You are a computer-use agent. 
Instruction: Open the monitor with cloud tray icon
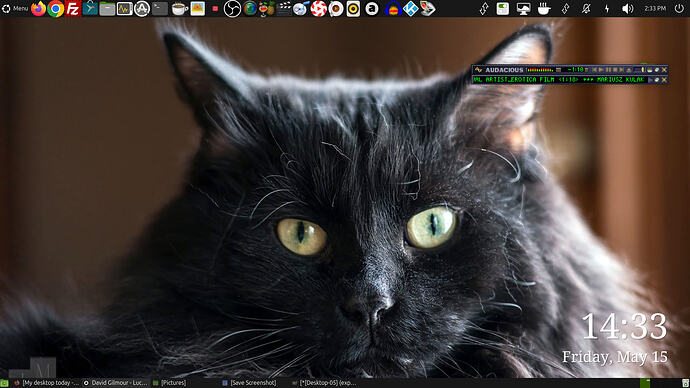[523, 9]
